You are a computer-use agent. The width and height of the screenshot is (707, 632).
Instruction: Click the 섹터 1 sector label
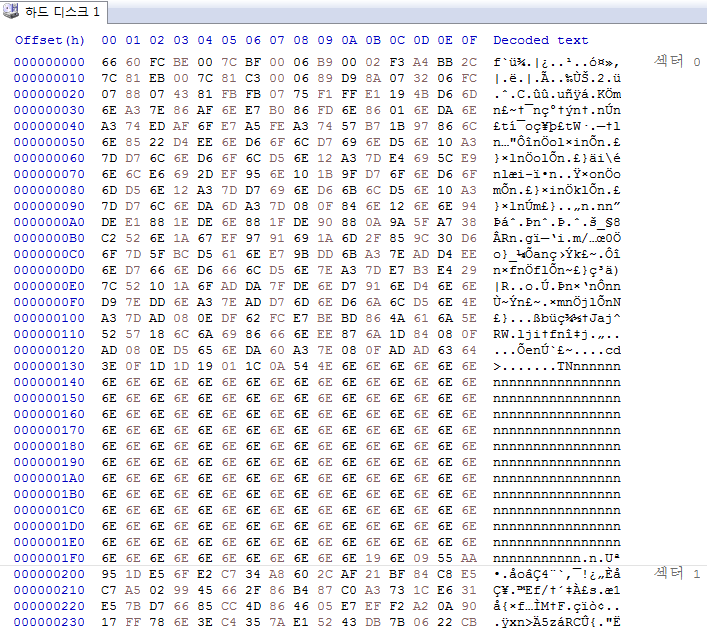click(x=678, y=573)
